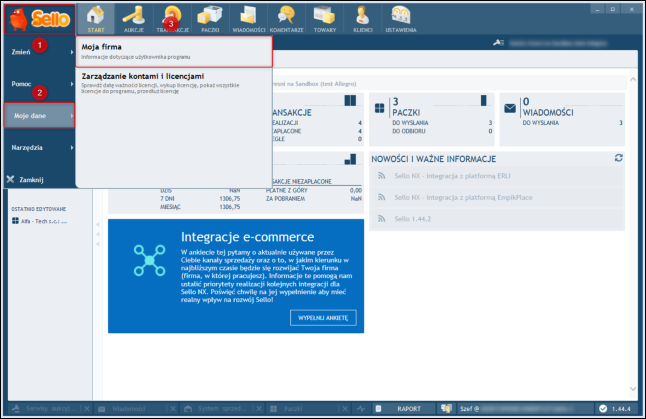Open the KOMENTARZE module
The width and height of the screenshot is (646, 419).
tap(286, 19)
